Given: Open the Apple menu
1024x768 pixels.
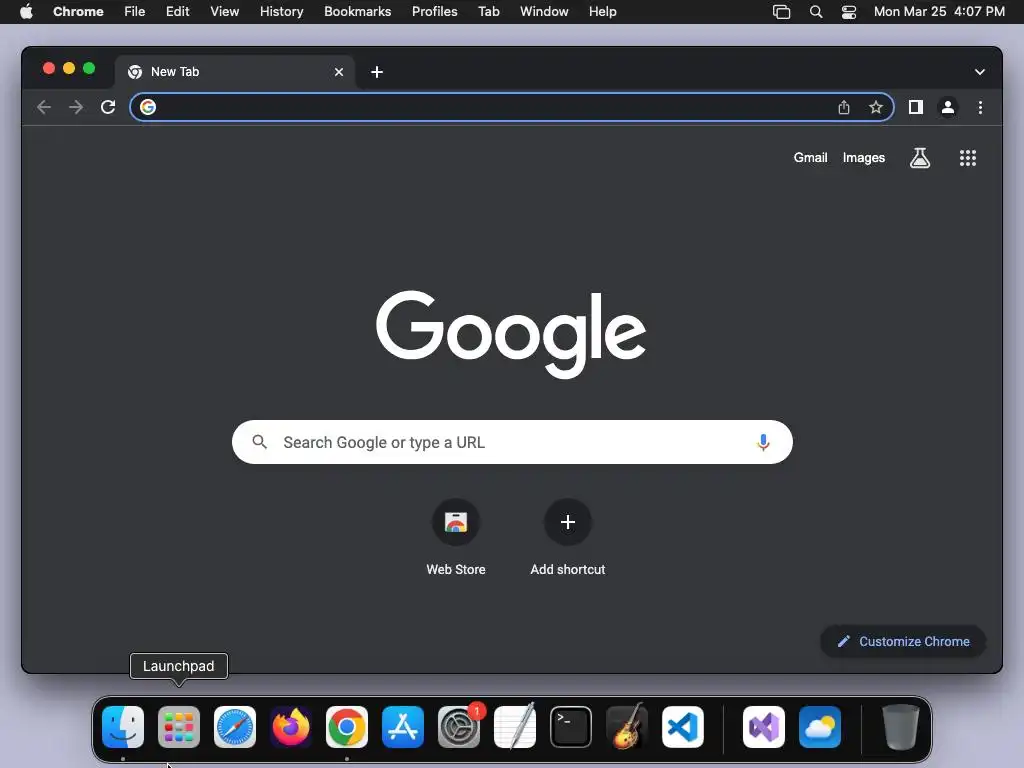Looking at the screenshot, I should tap(26, 12).
